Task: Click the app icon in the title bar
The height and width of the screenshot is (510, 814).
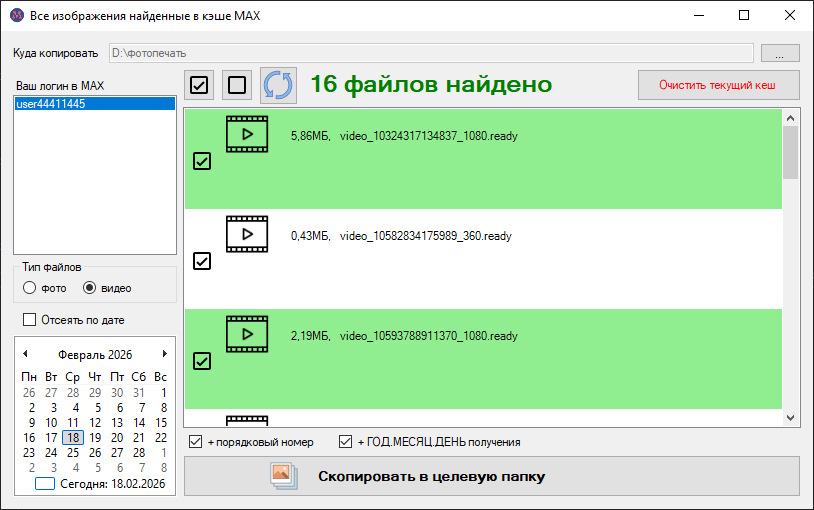Action: [x=15, y=15]
